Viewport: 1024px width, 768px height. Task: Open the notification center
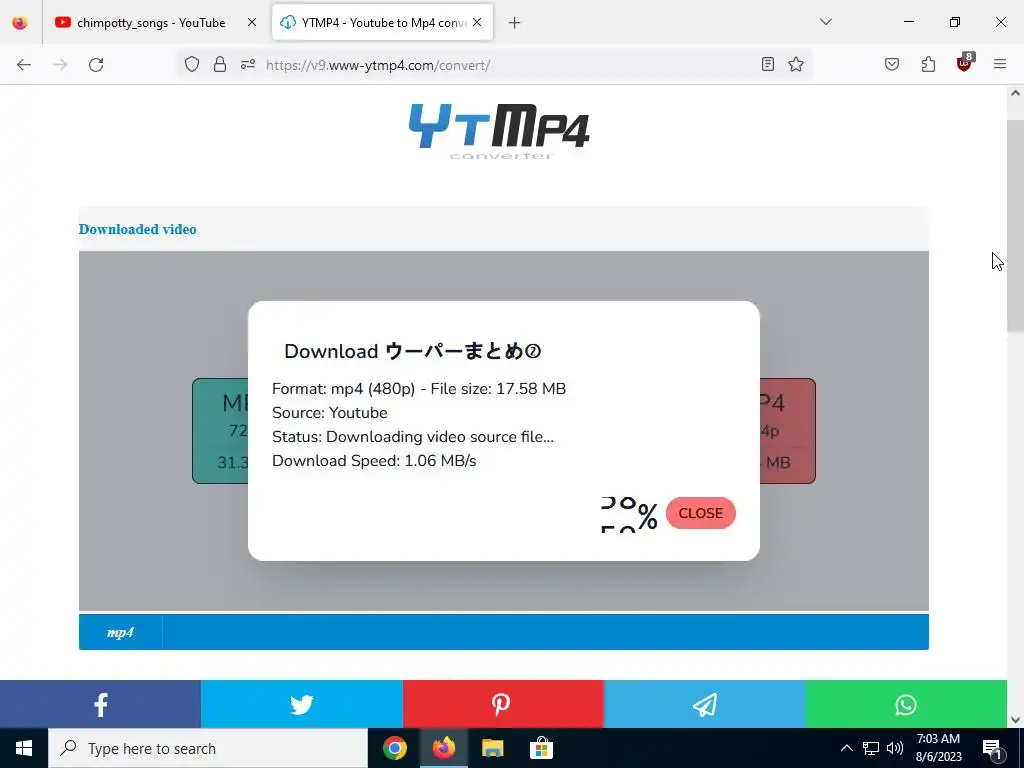992,748
